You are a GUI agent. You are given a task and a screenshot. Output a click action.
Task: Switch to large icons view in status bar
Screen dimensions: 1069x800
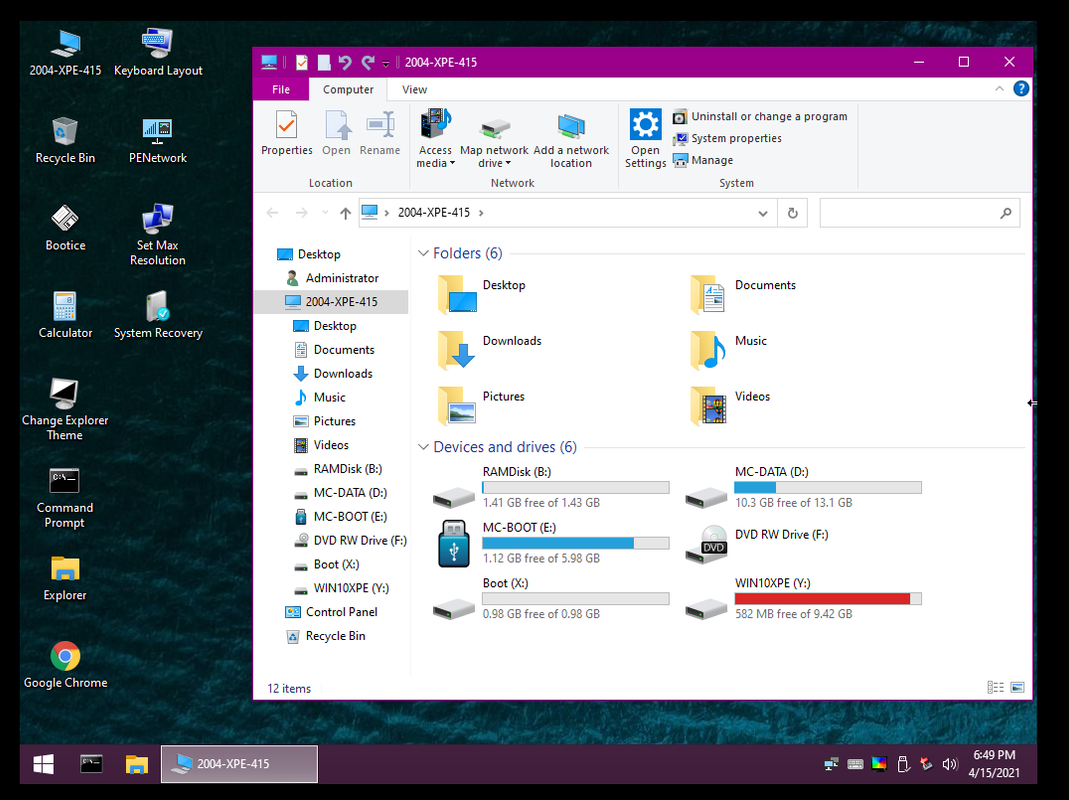click(1017, 687)
